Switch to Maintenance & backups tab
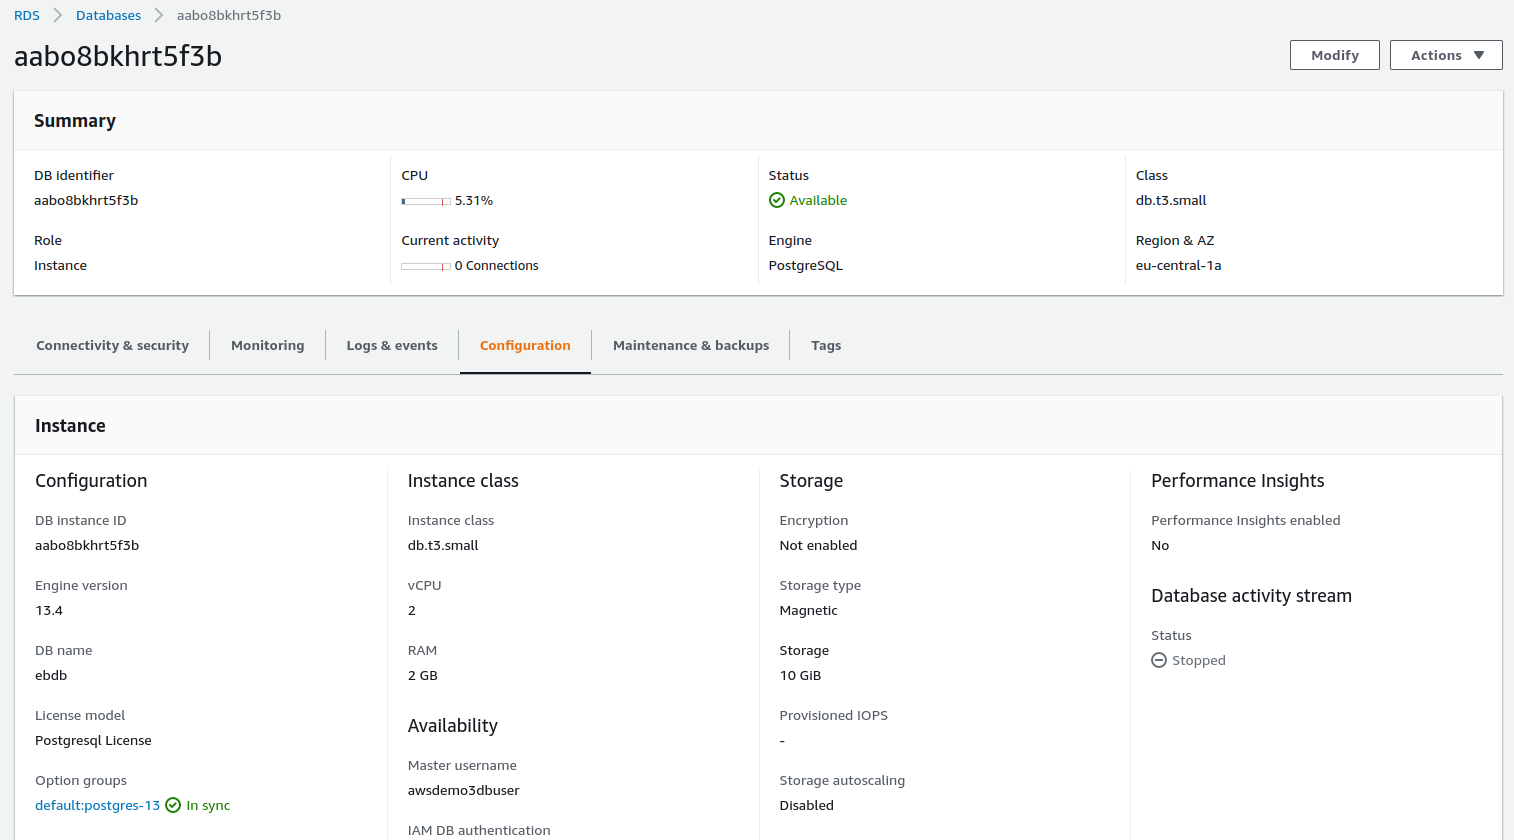The image size is (1514, 840). click(x=691, y=345)
